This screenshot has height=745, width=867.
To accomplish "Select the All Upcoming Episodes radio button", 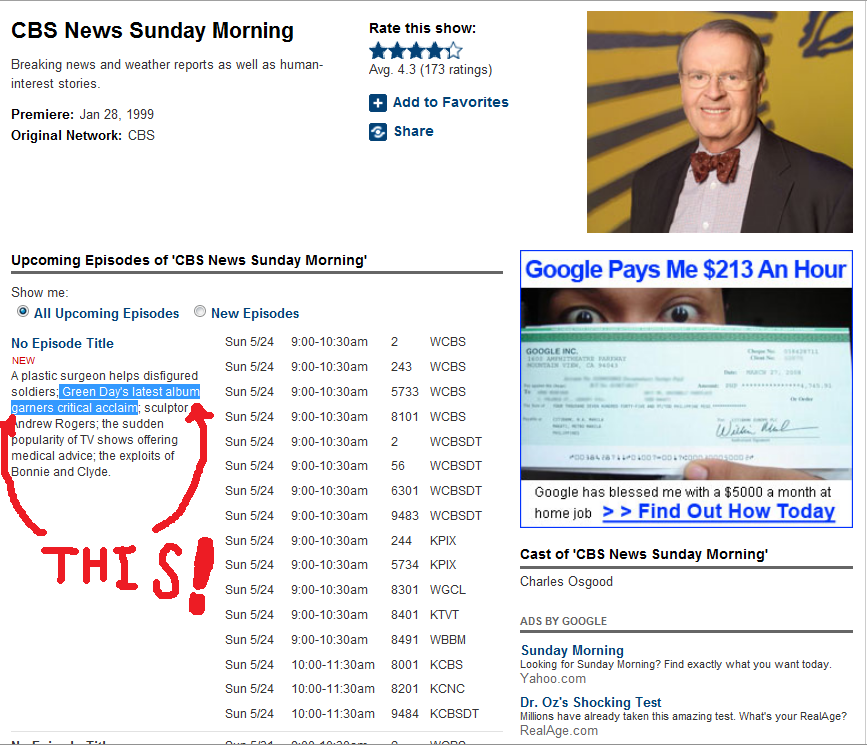I will pos(22,311).
